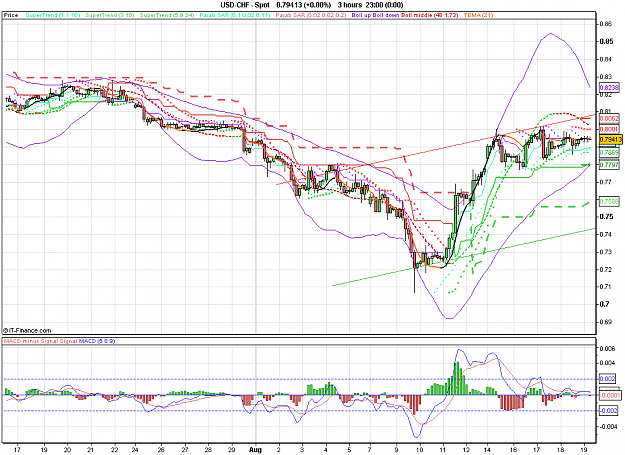Select the 'Parab SAR (0.1 0.02 0.11)' legend entry
The width and height of the screenshot is (625, 455).
click(235, 15)
